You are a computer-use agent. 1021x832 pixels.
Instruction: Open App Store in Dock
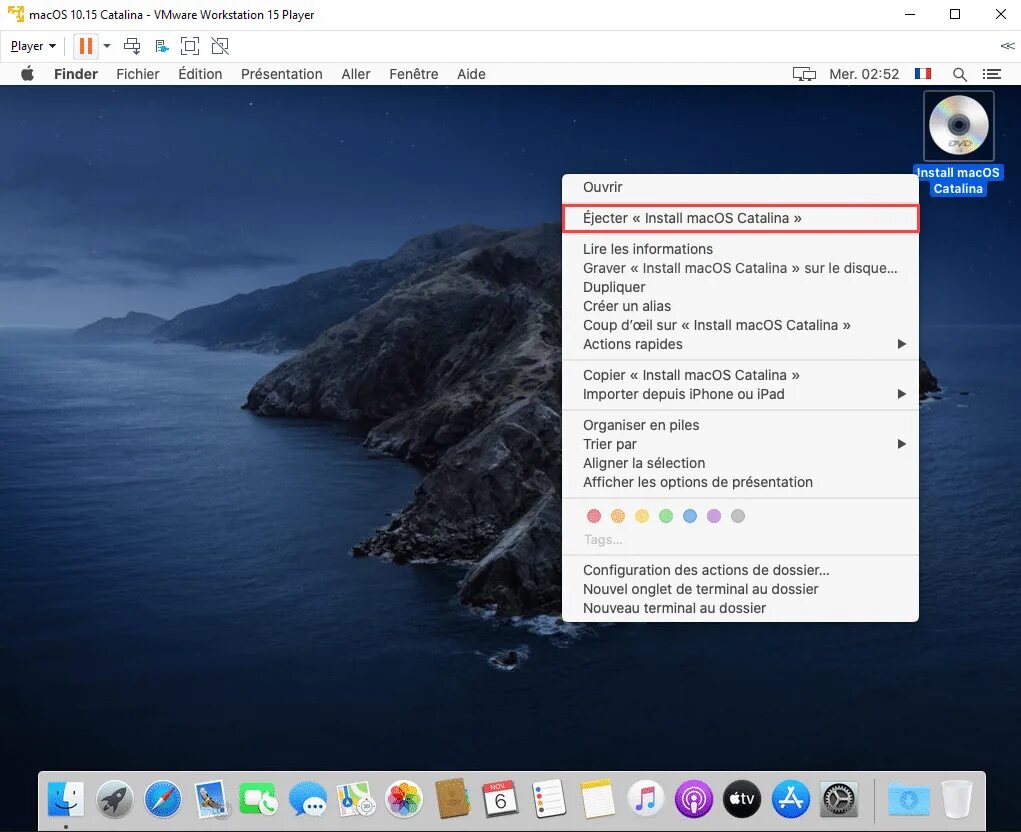coord(790,798)
